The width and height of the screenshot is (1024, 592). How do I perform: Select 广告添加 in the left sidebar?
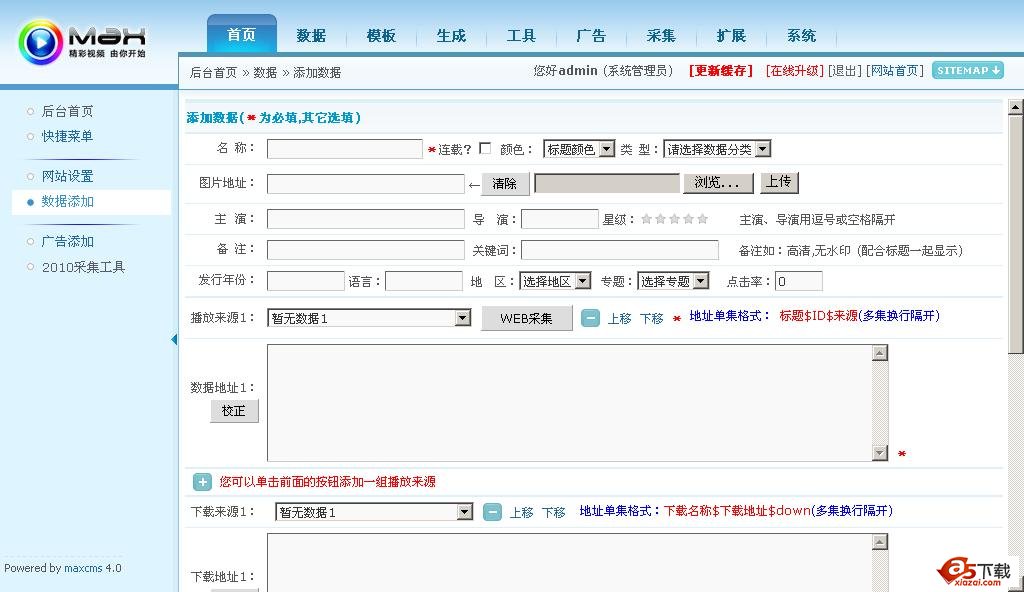pyautogui.click(x=67, y=241)
